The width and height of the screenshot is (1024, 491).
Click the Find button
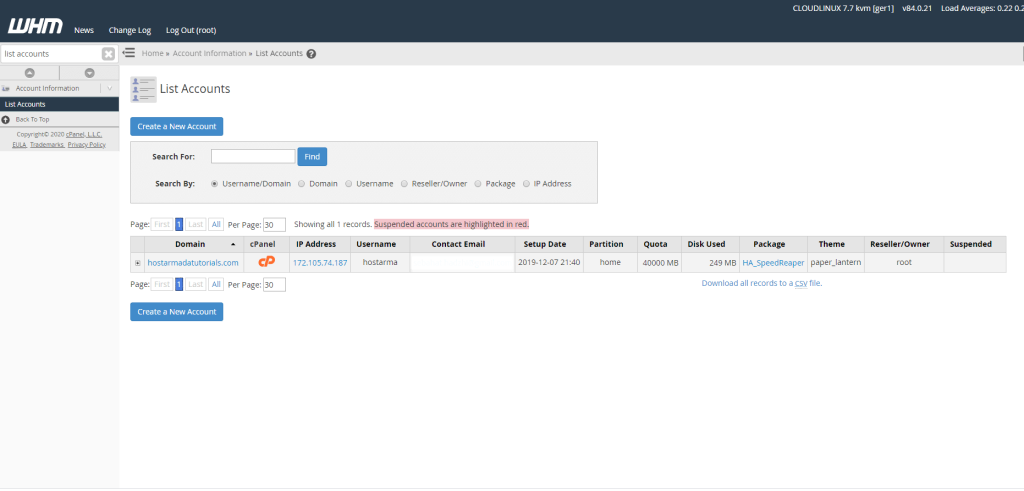coord(312,157)
